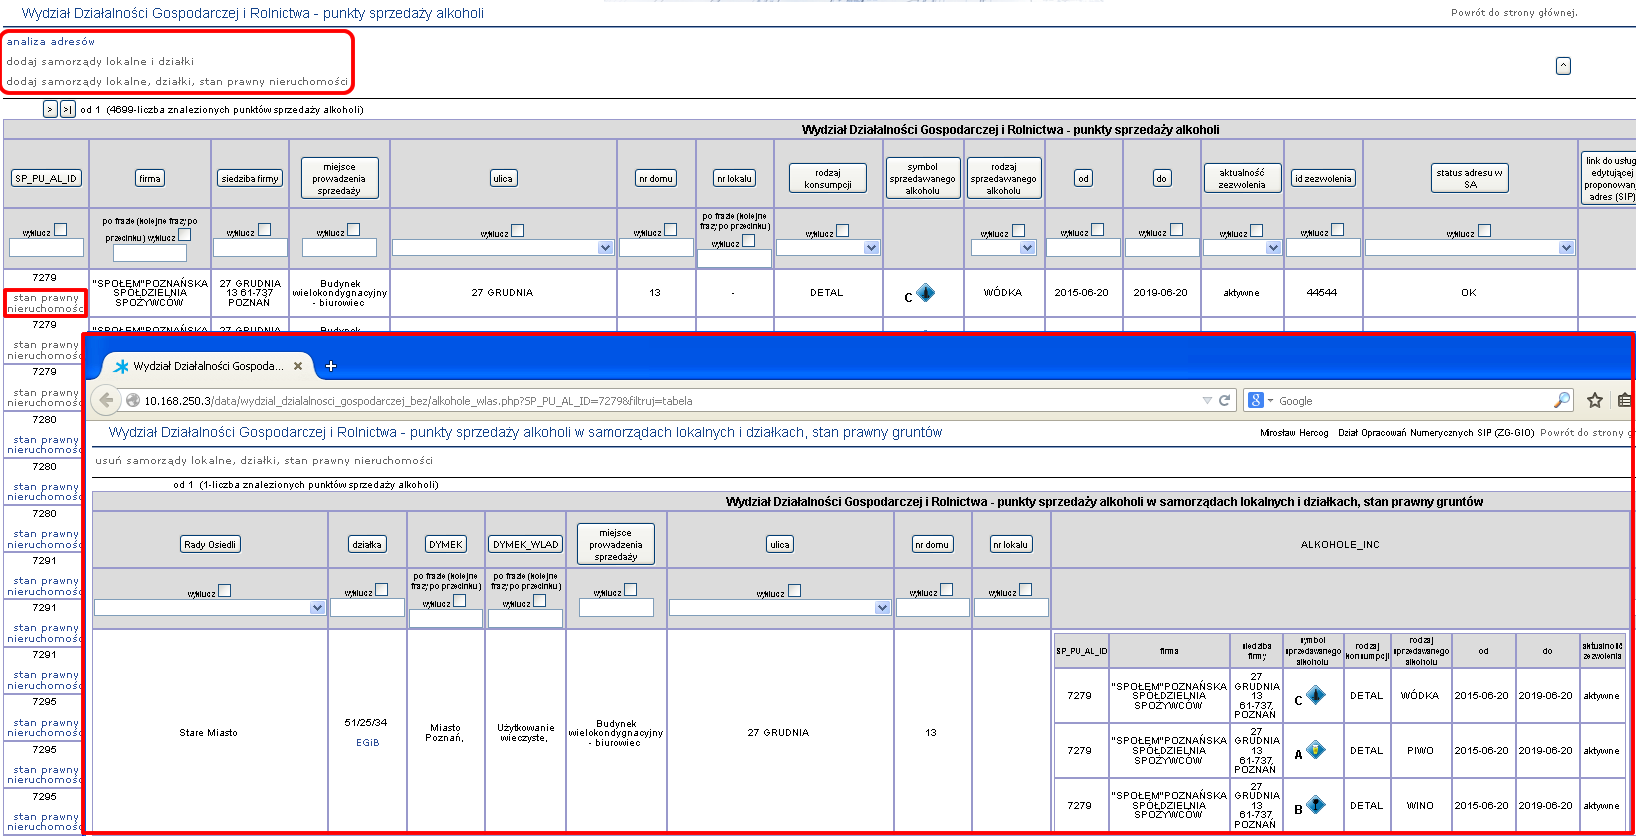The width and height of the screenshot is (1636, 836).
Task: Tick wyklucz checkbox under SP_PU_AL_ID
Action: pos(60,230)
